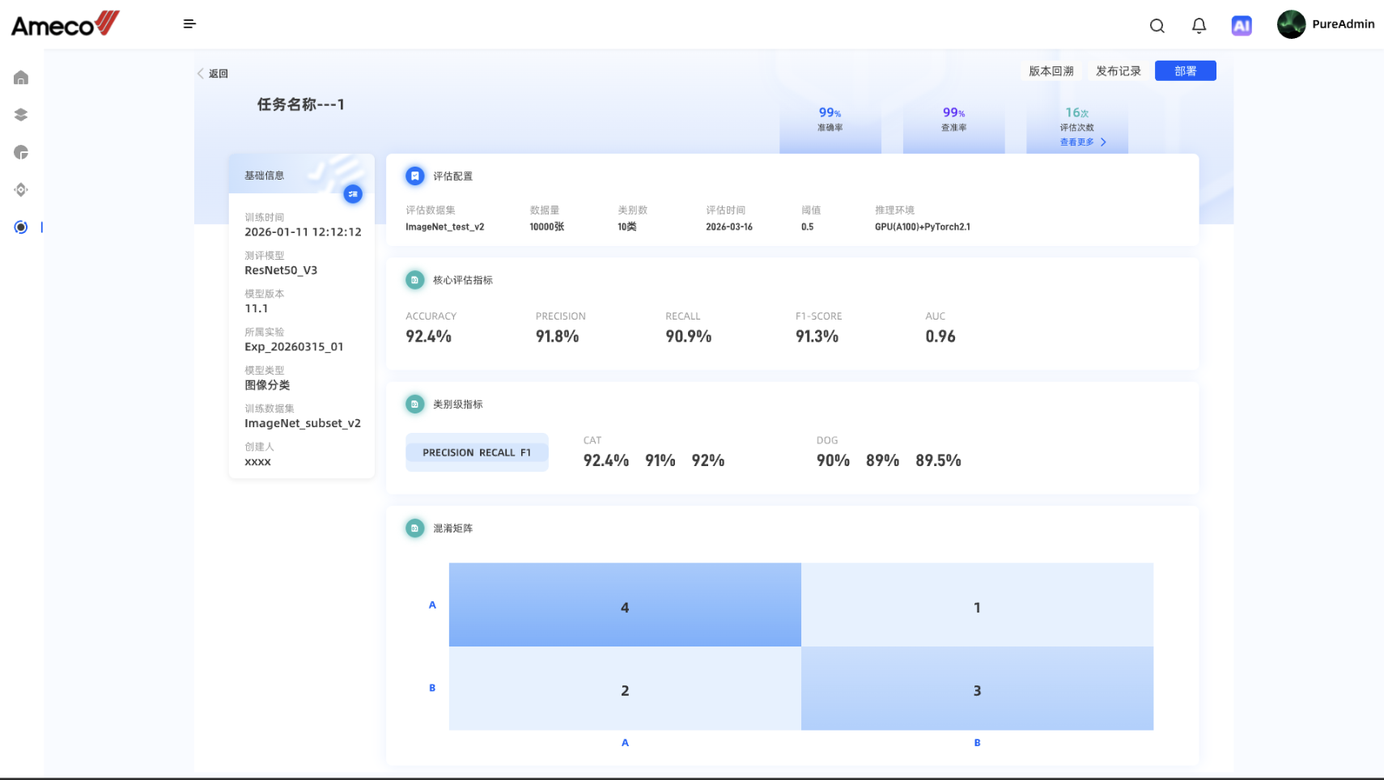The image size is (1384, 780).
Task: Click DOG precision value 90%
Action: [x=833, y=460]
